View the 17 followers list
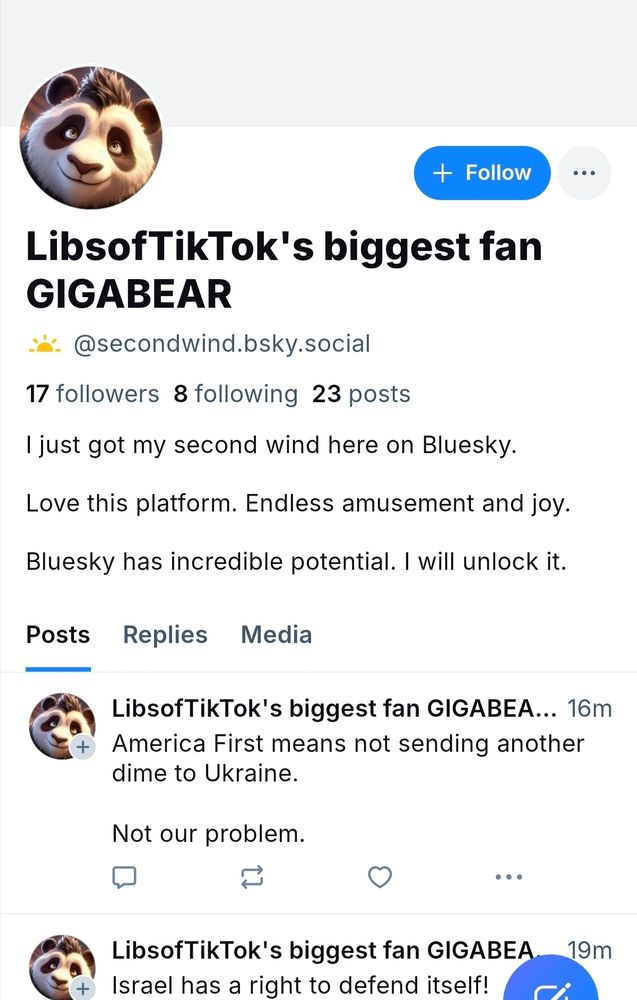The image size is (637, 1000). (92, 394)
